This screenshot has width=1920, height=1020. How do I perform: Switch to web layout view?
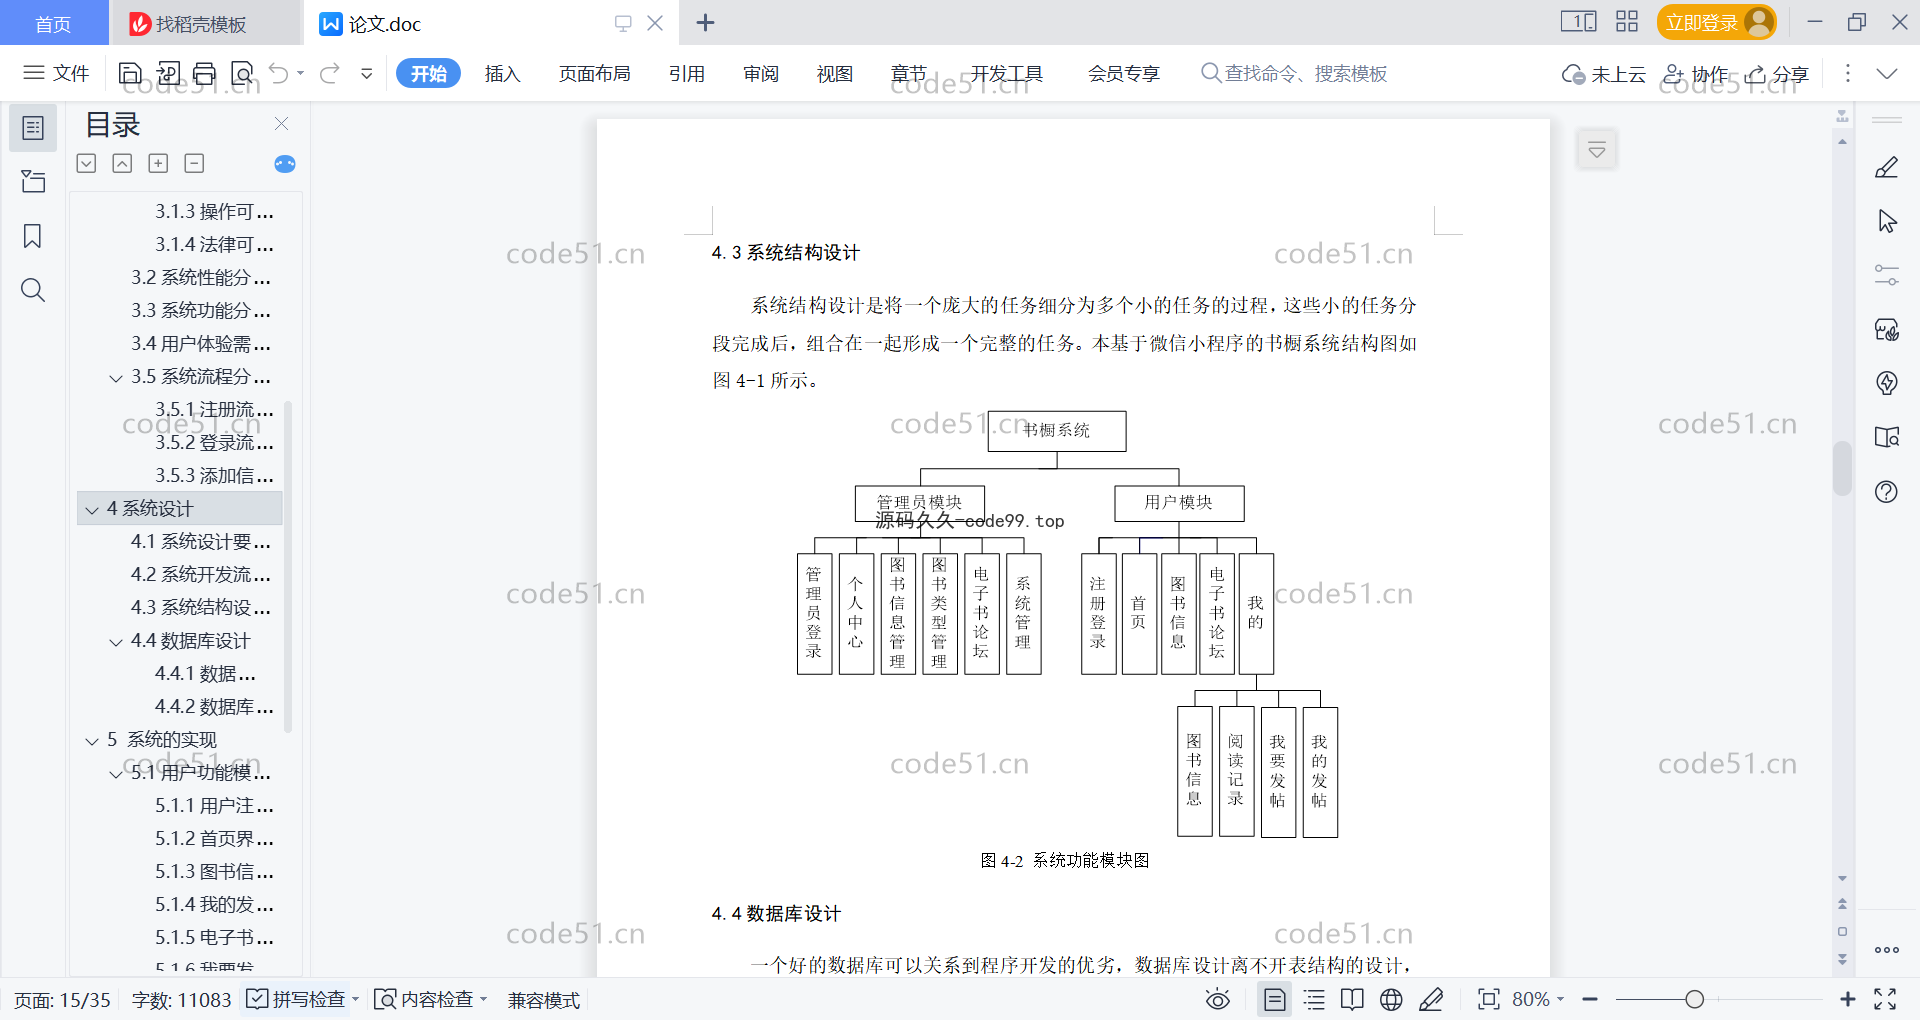click(x=1391, y=999)
